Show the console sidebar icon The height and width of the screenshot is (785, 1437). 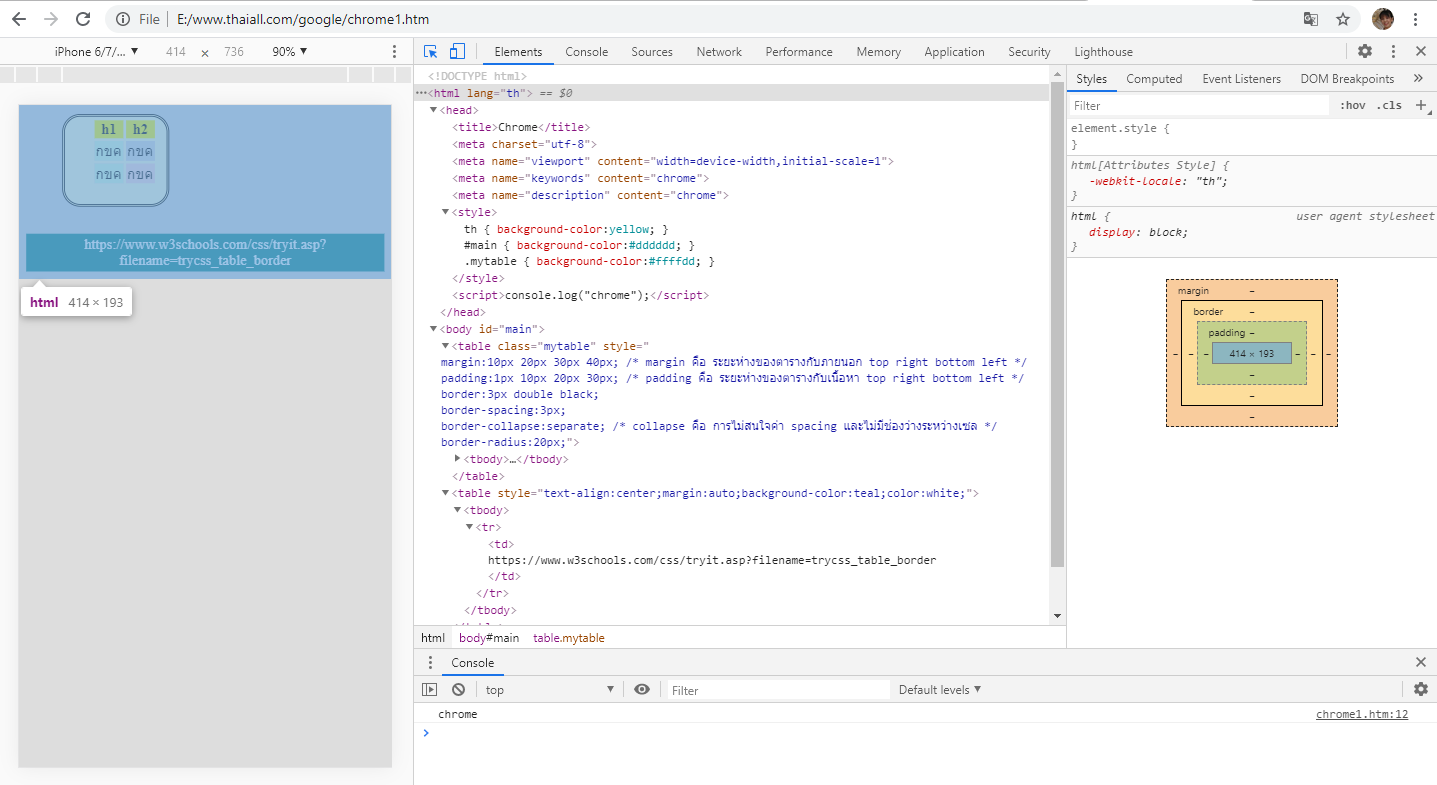point(429,690)
